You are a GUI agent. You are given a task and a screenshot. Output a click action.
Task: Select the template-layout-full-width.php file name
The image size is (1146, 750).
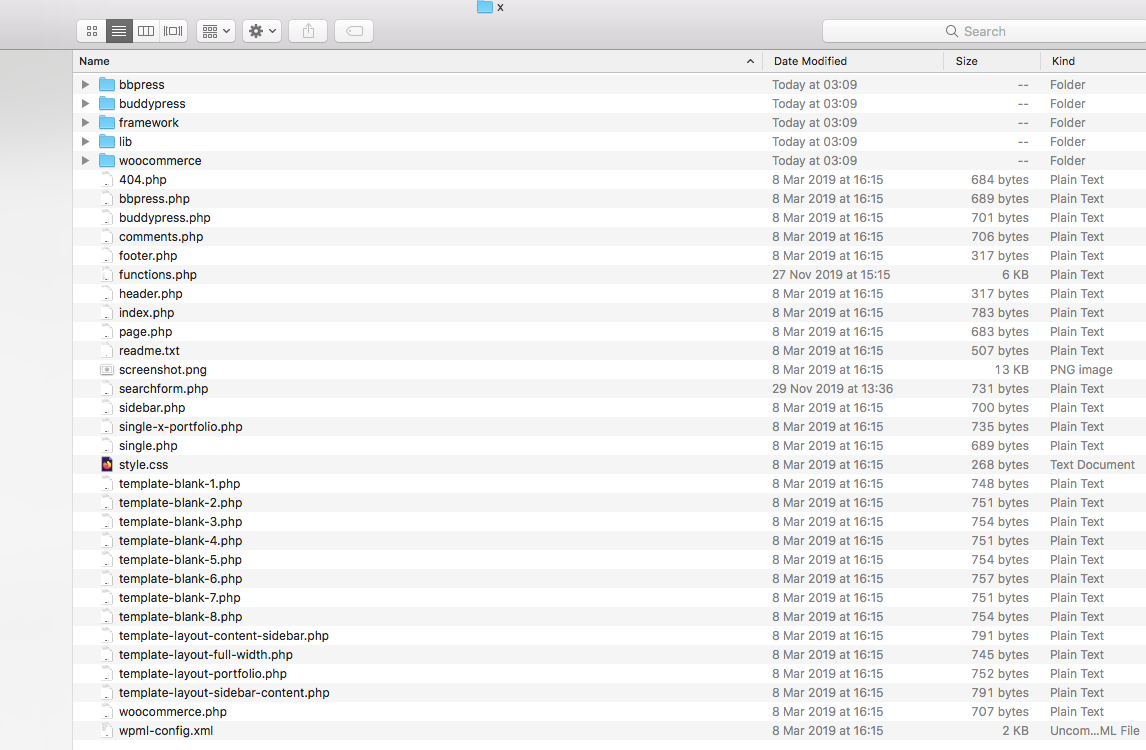(206, 655)
